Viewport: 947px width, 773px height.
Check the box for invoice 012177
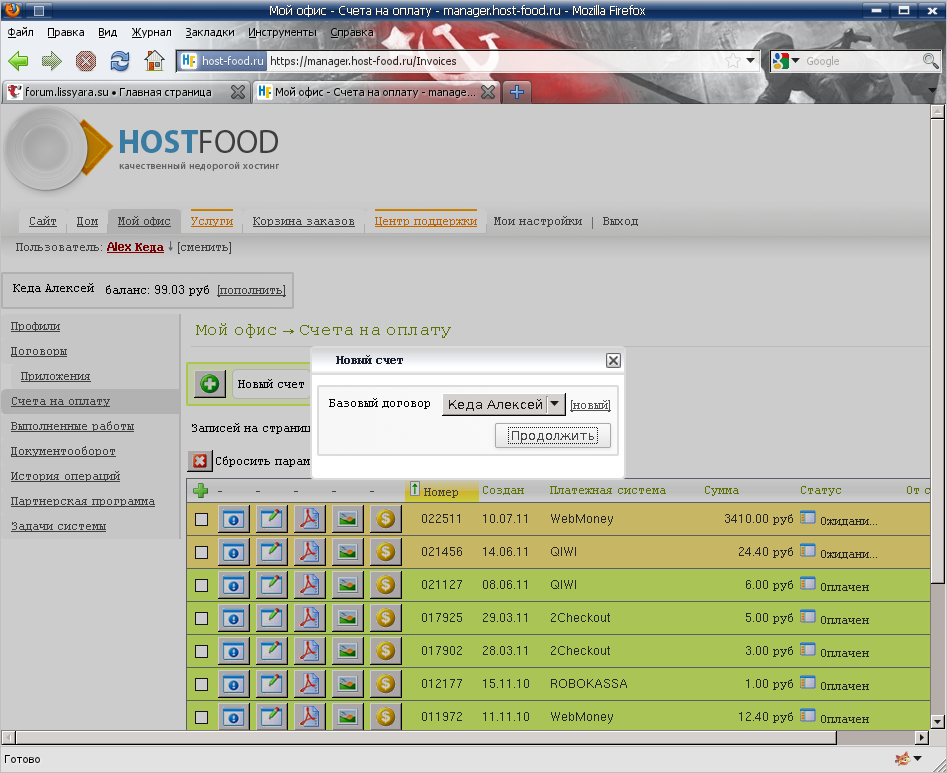coord(202,684)
